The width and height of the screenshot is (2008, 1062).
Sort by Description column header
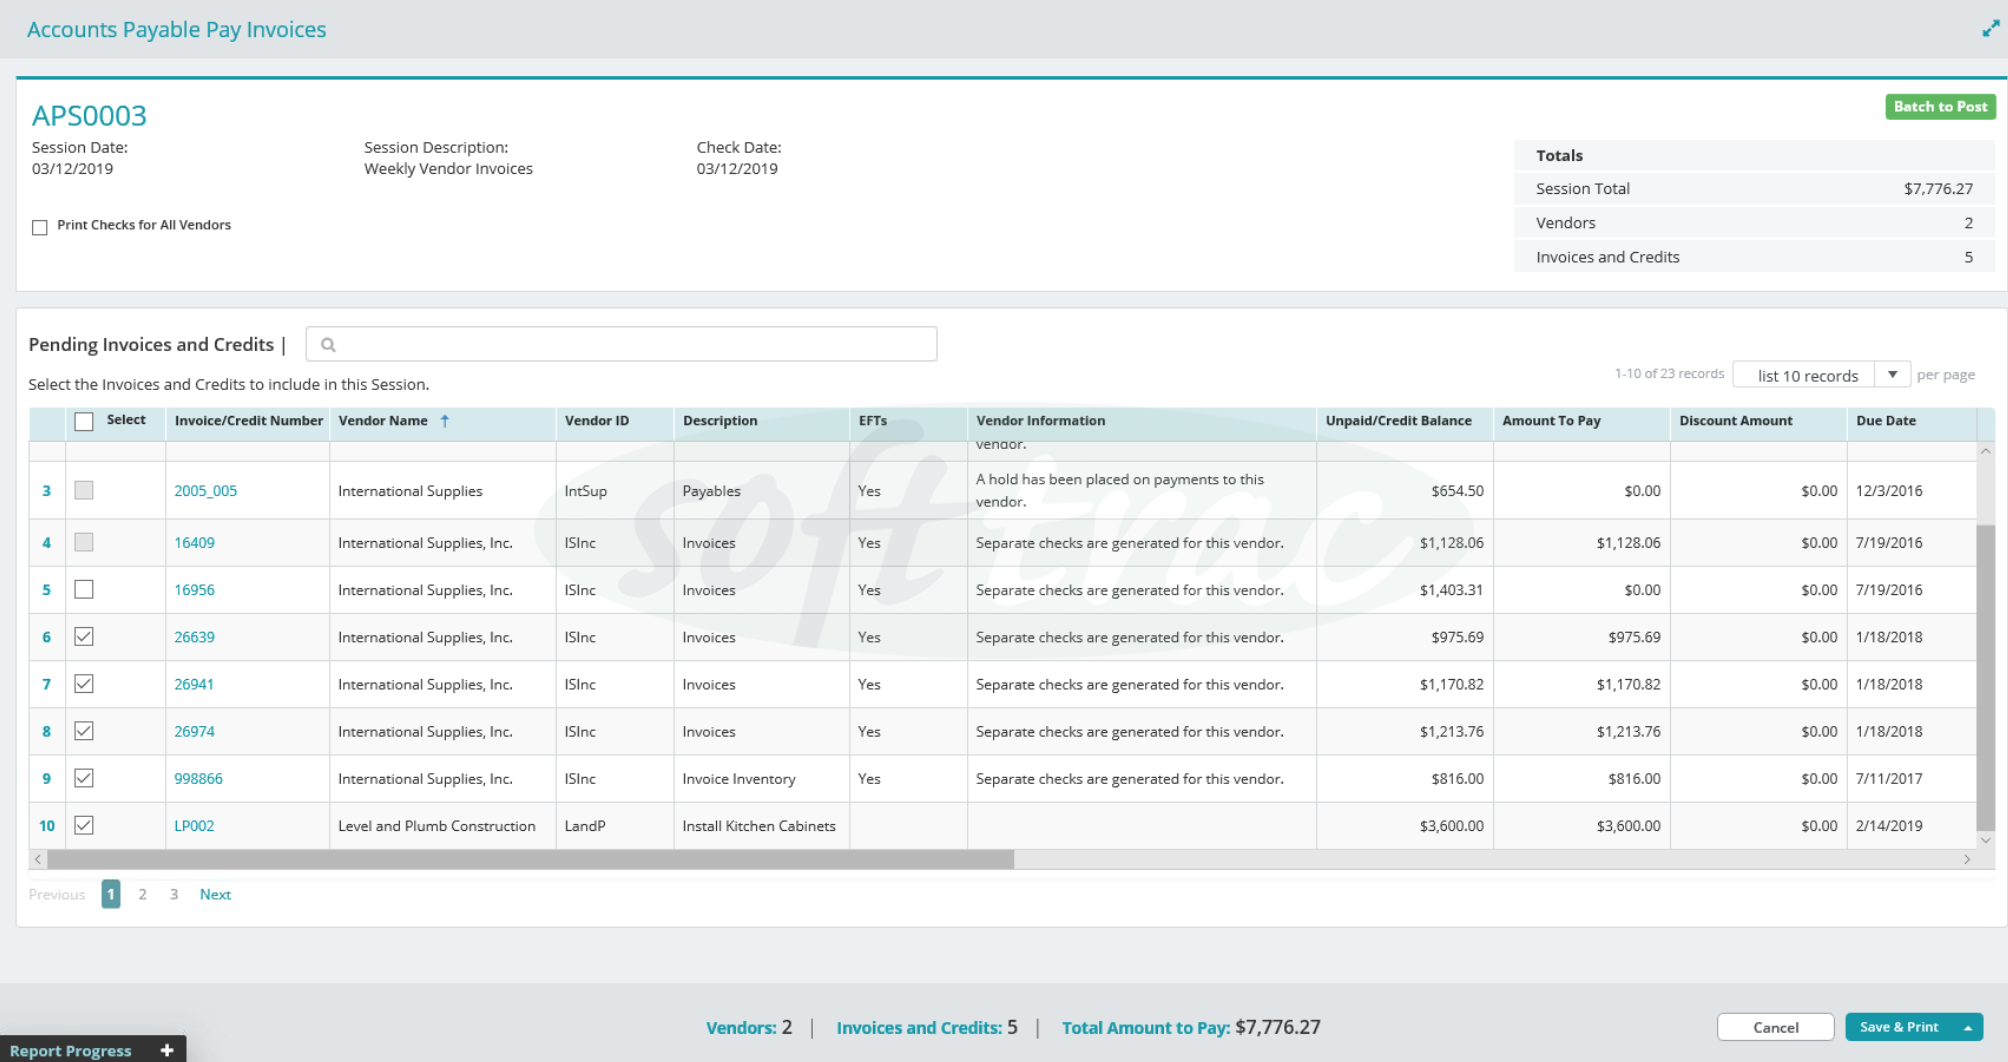720,421
